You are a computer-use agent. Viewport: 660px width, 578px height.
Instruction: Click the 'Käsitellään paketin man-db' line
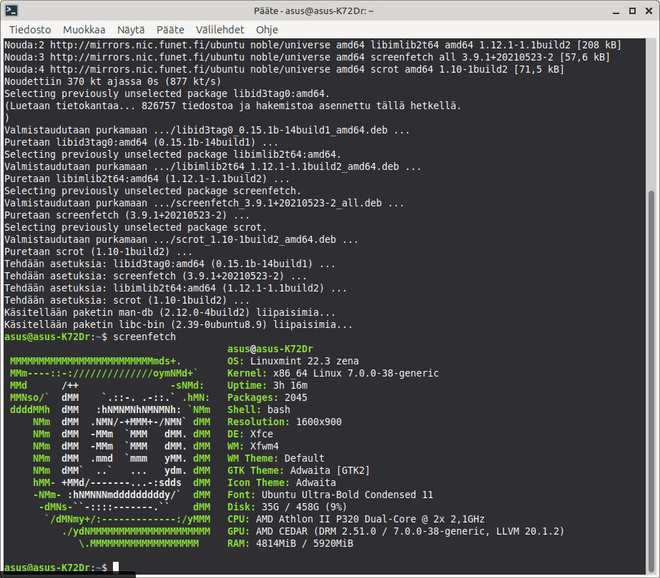170,313
